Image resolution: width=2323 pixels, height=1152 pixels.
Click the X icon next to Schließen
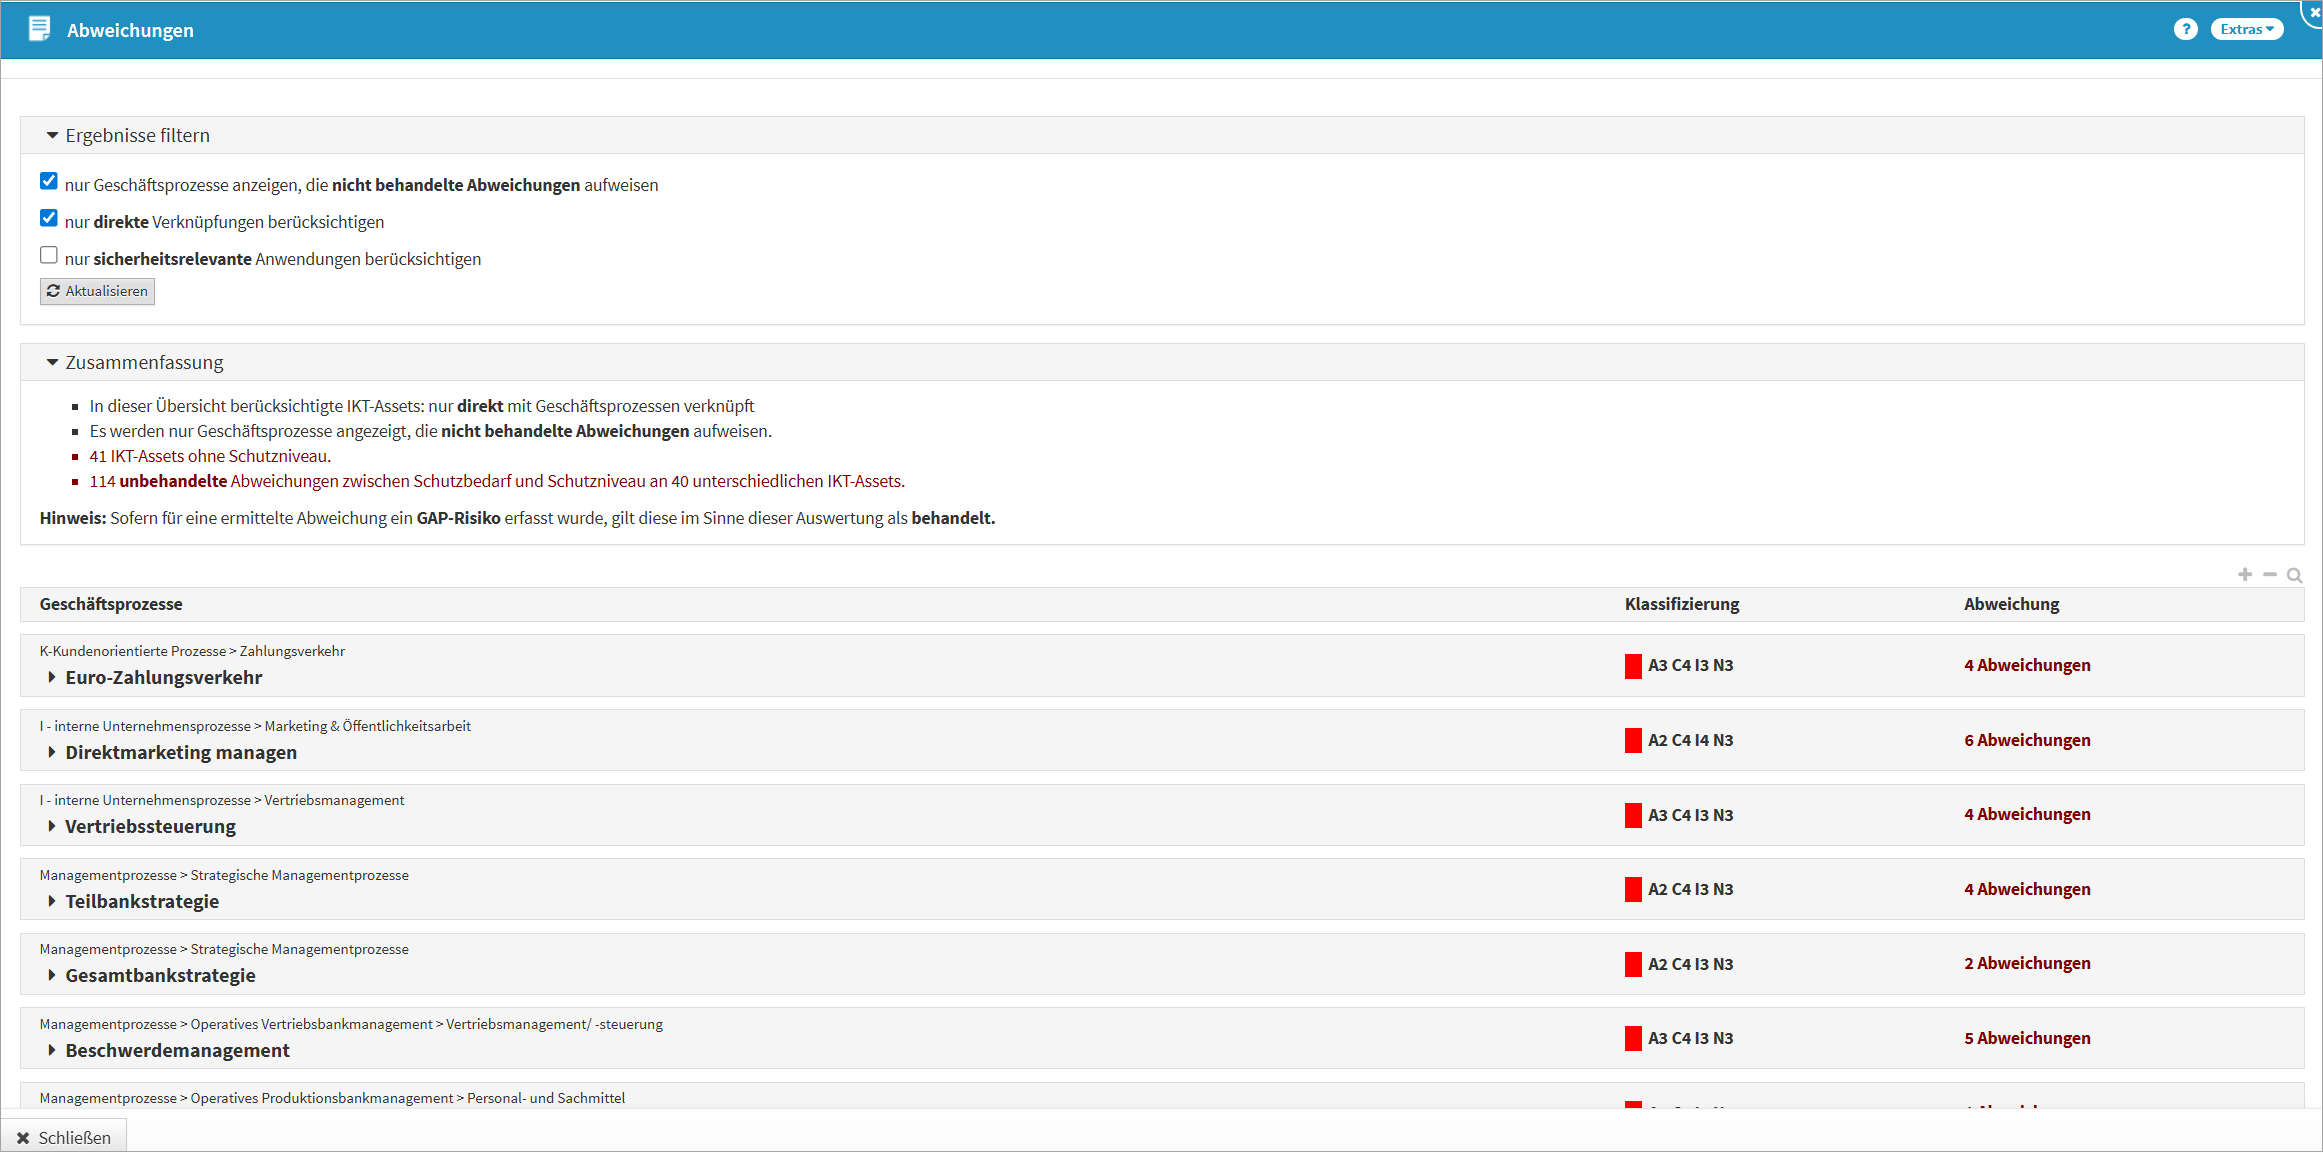coord(23,1138)
